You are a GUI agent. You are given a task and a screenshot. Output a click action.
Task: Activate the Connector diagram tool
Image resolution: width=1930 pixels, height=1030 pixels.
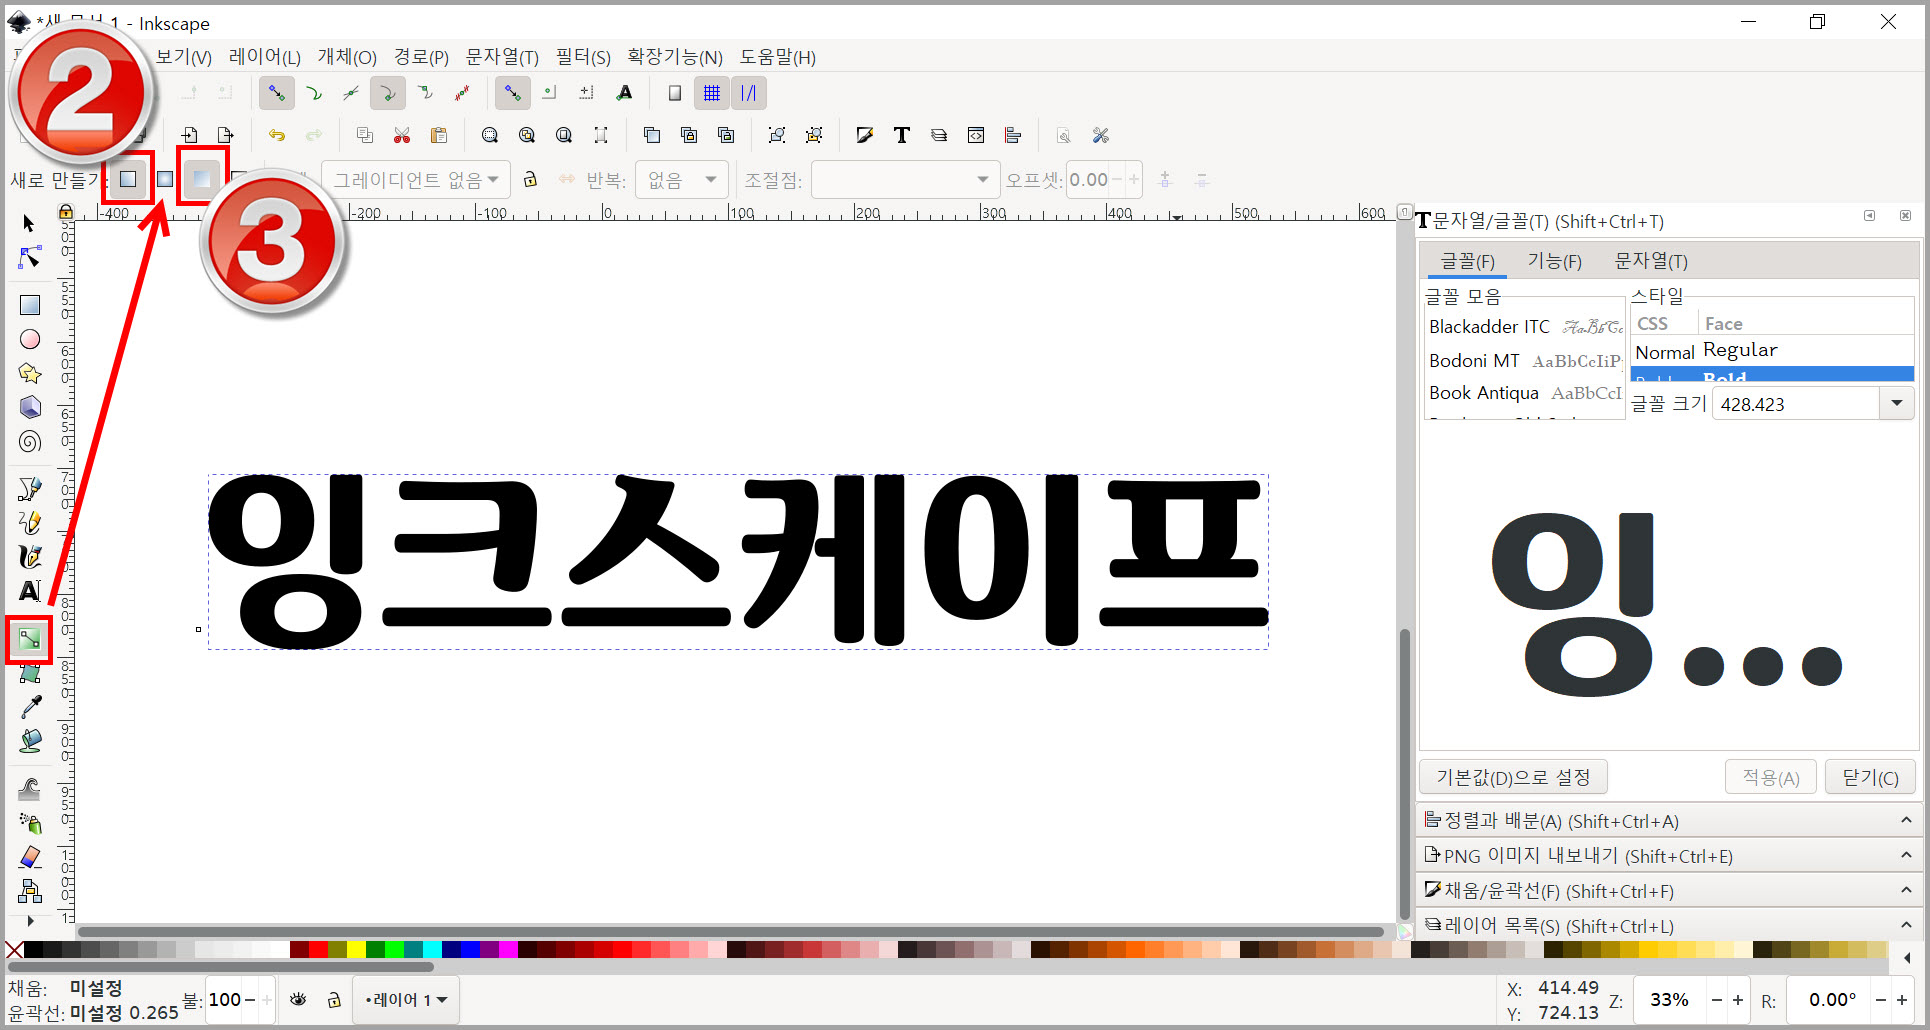[x=30, y=891]
